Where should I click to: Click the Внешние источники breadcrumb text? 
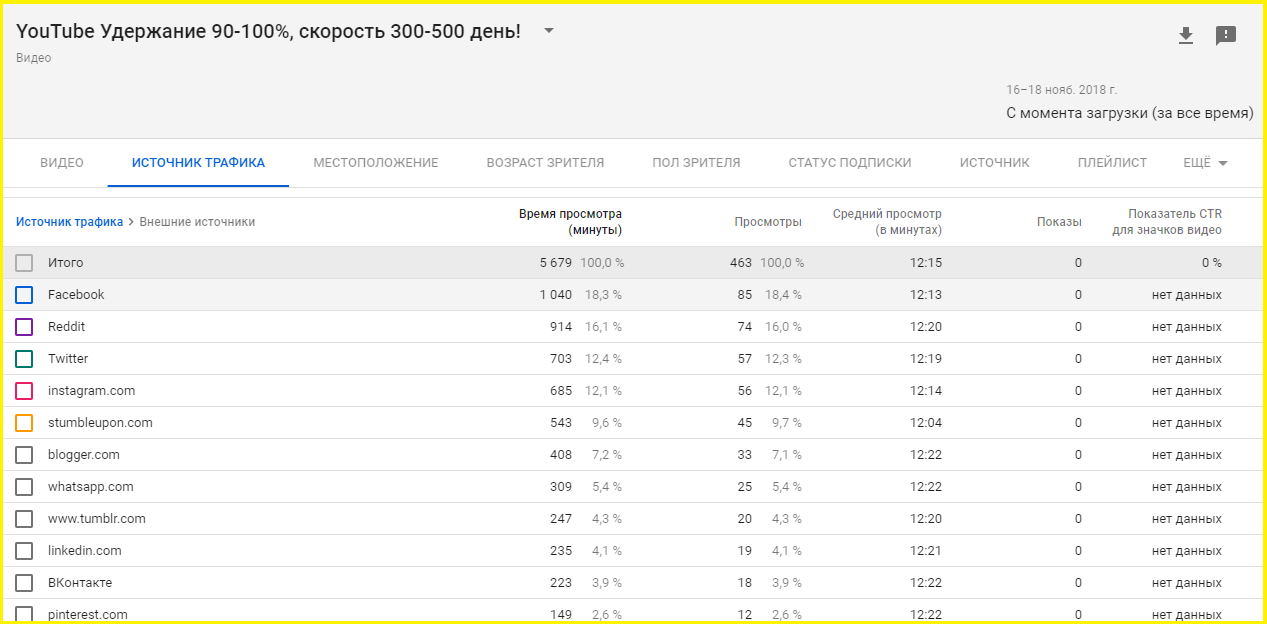197,222
